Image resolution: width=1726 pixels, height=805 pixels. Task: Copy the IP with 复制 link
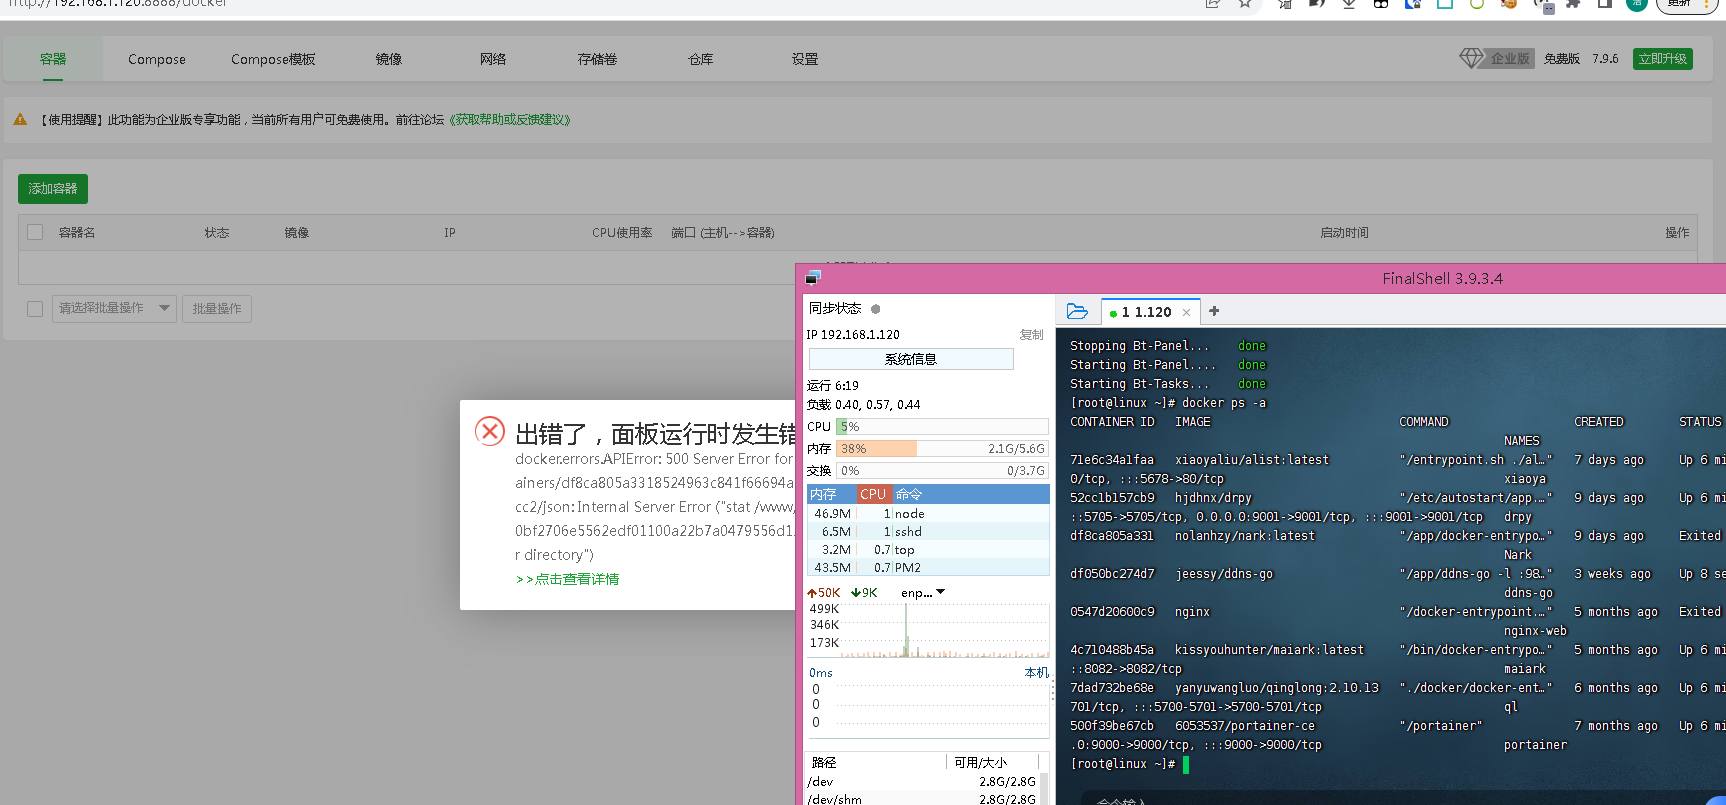[x=1031, y=335]
